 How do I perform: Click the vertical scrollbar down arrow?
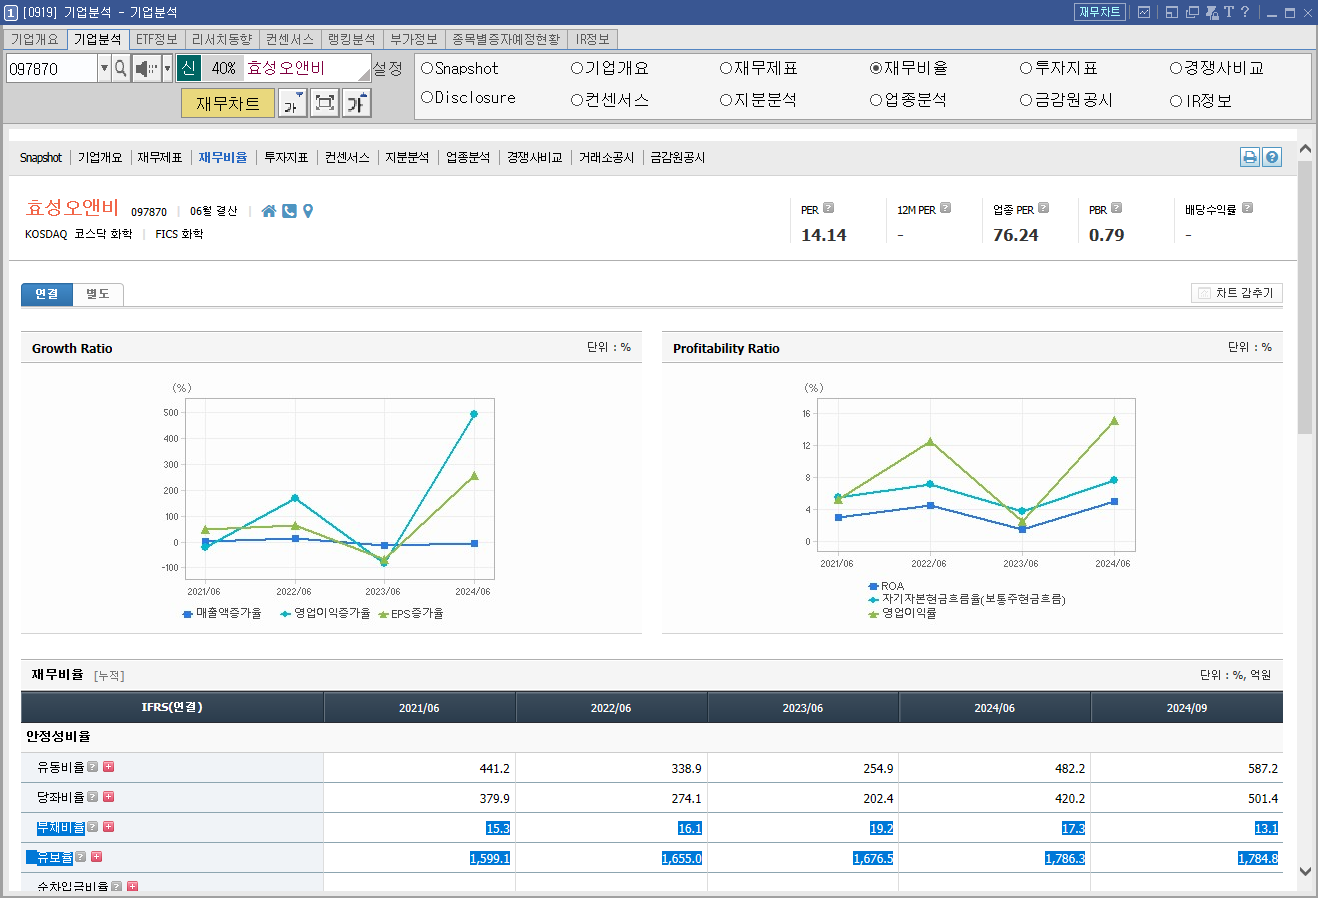pyautogui.click(x=1305, y=872)
